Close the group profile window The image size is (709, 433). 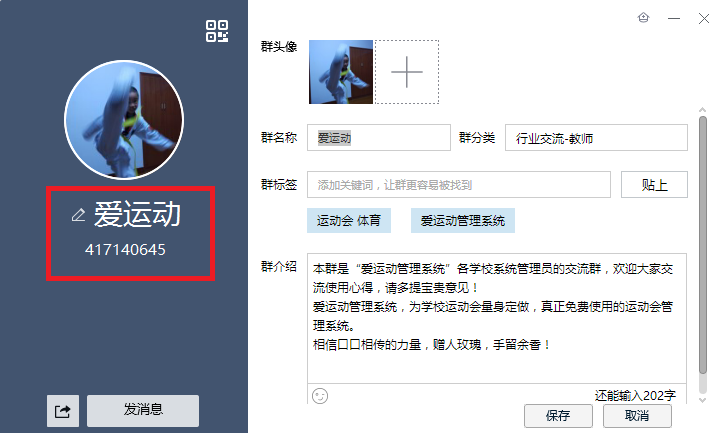tap(704, 19)
